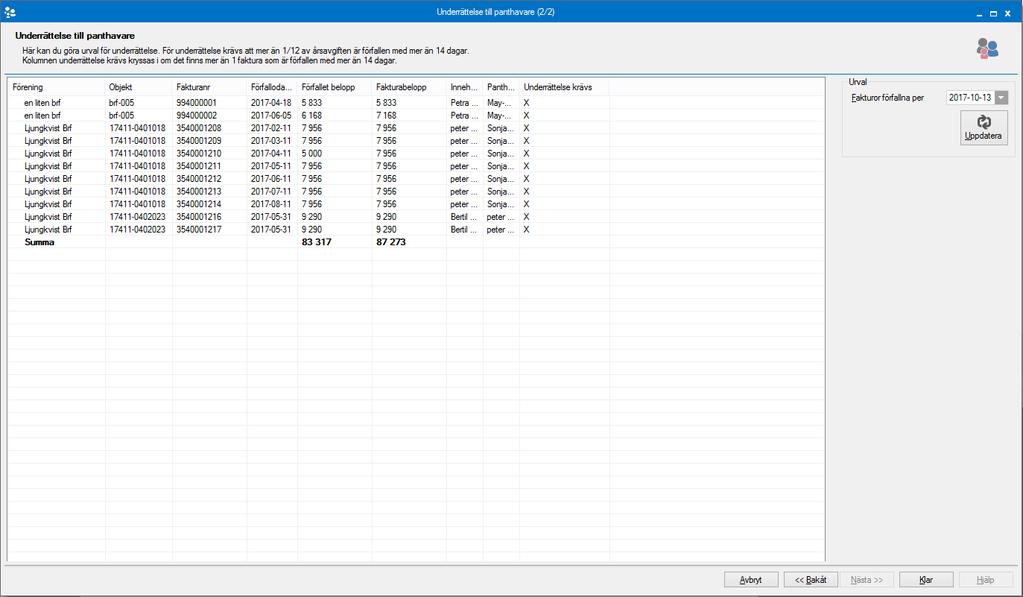Click the app icon in the title bar
The image size is (1023, 597).
[10, 12]
